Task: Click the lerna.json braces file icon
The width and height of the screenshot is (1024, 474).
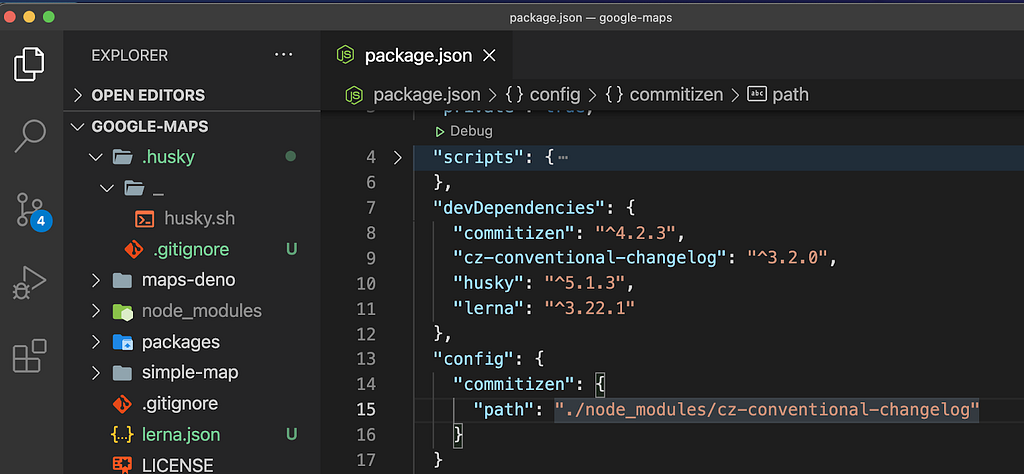Action: click(x=122, y=435)
